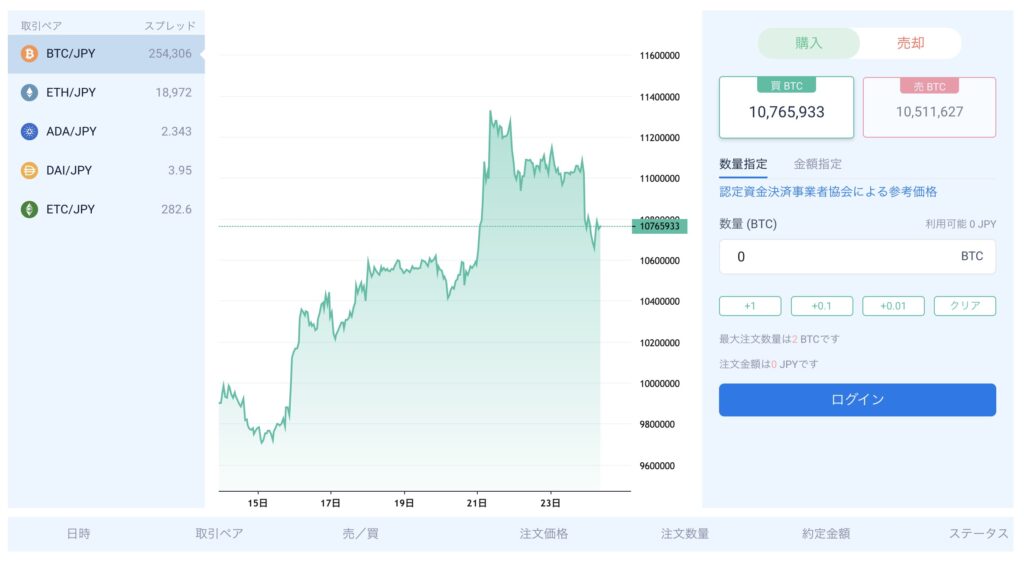Clear quantity with クリア button

pyautogui.click(x=965, y=306)
